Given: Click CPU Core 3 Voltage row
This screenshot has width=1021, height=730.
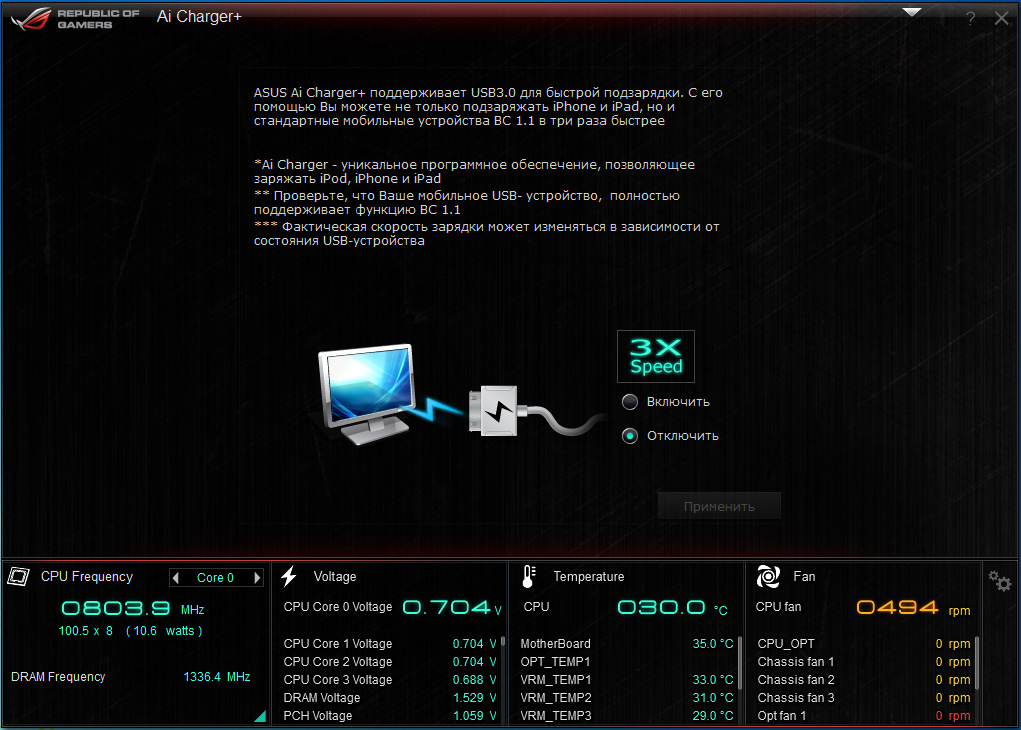Looking at the screenshot, I should (x=390, y=680).
